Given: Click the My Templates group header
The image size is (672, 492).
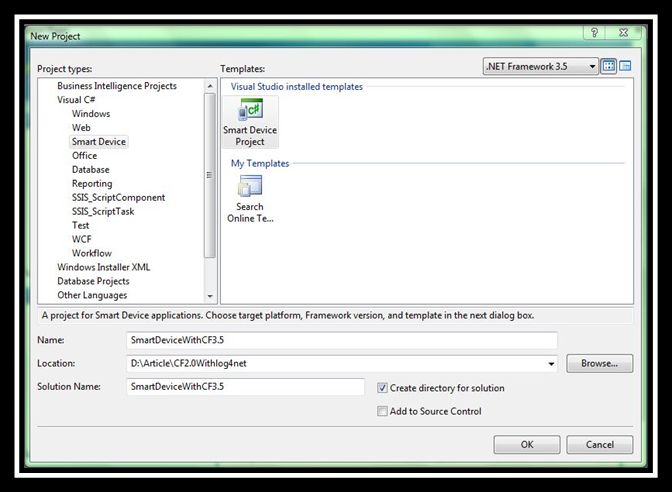Looking at the screenshot, I should pyautogui.click(x=260, y=163).
